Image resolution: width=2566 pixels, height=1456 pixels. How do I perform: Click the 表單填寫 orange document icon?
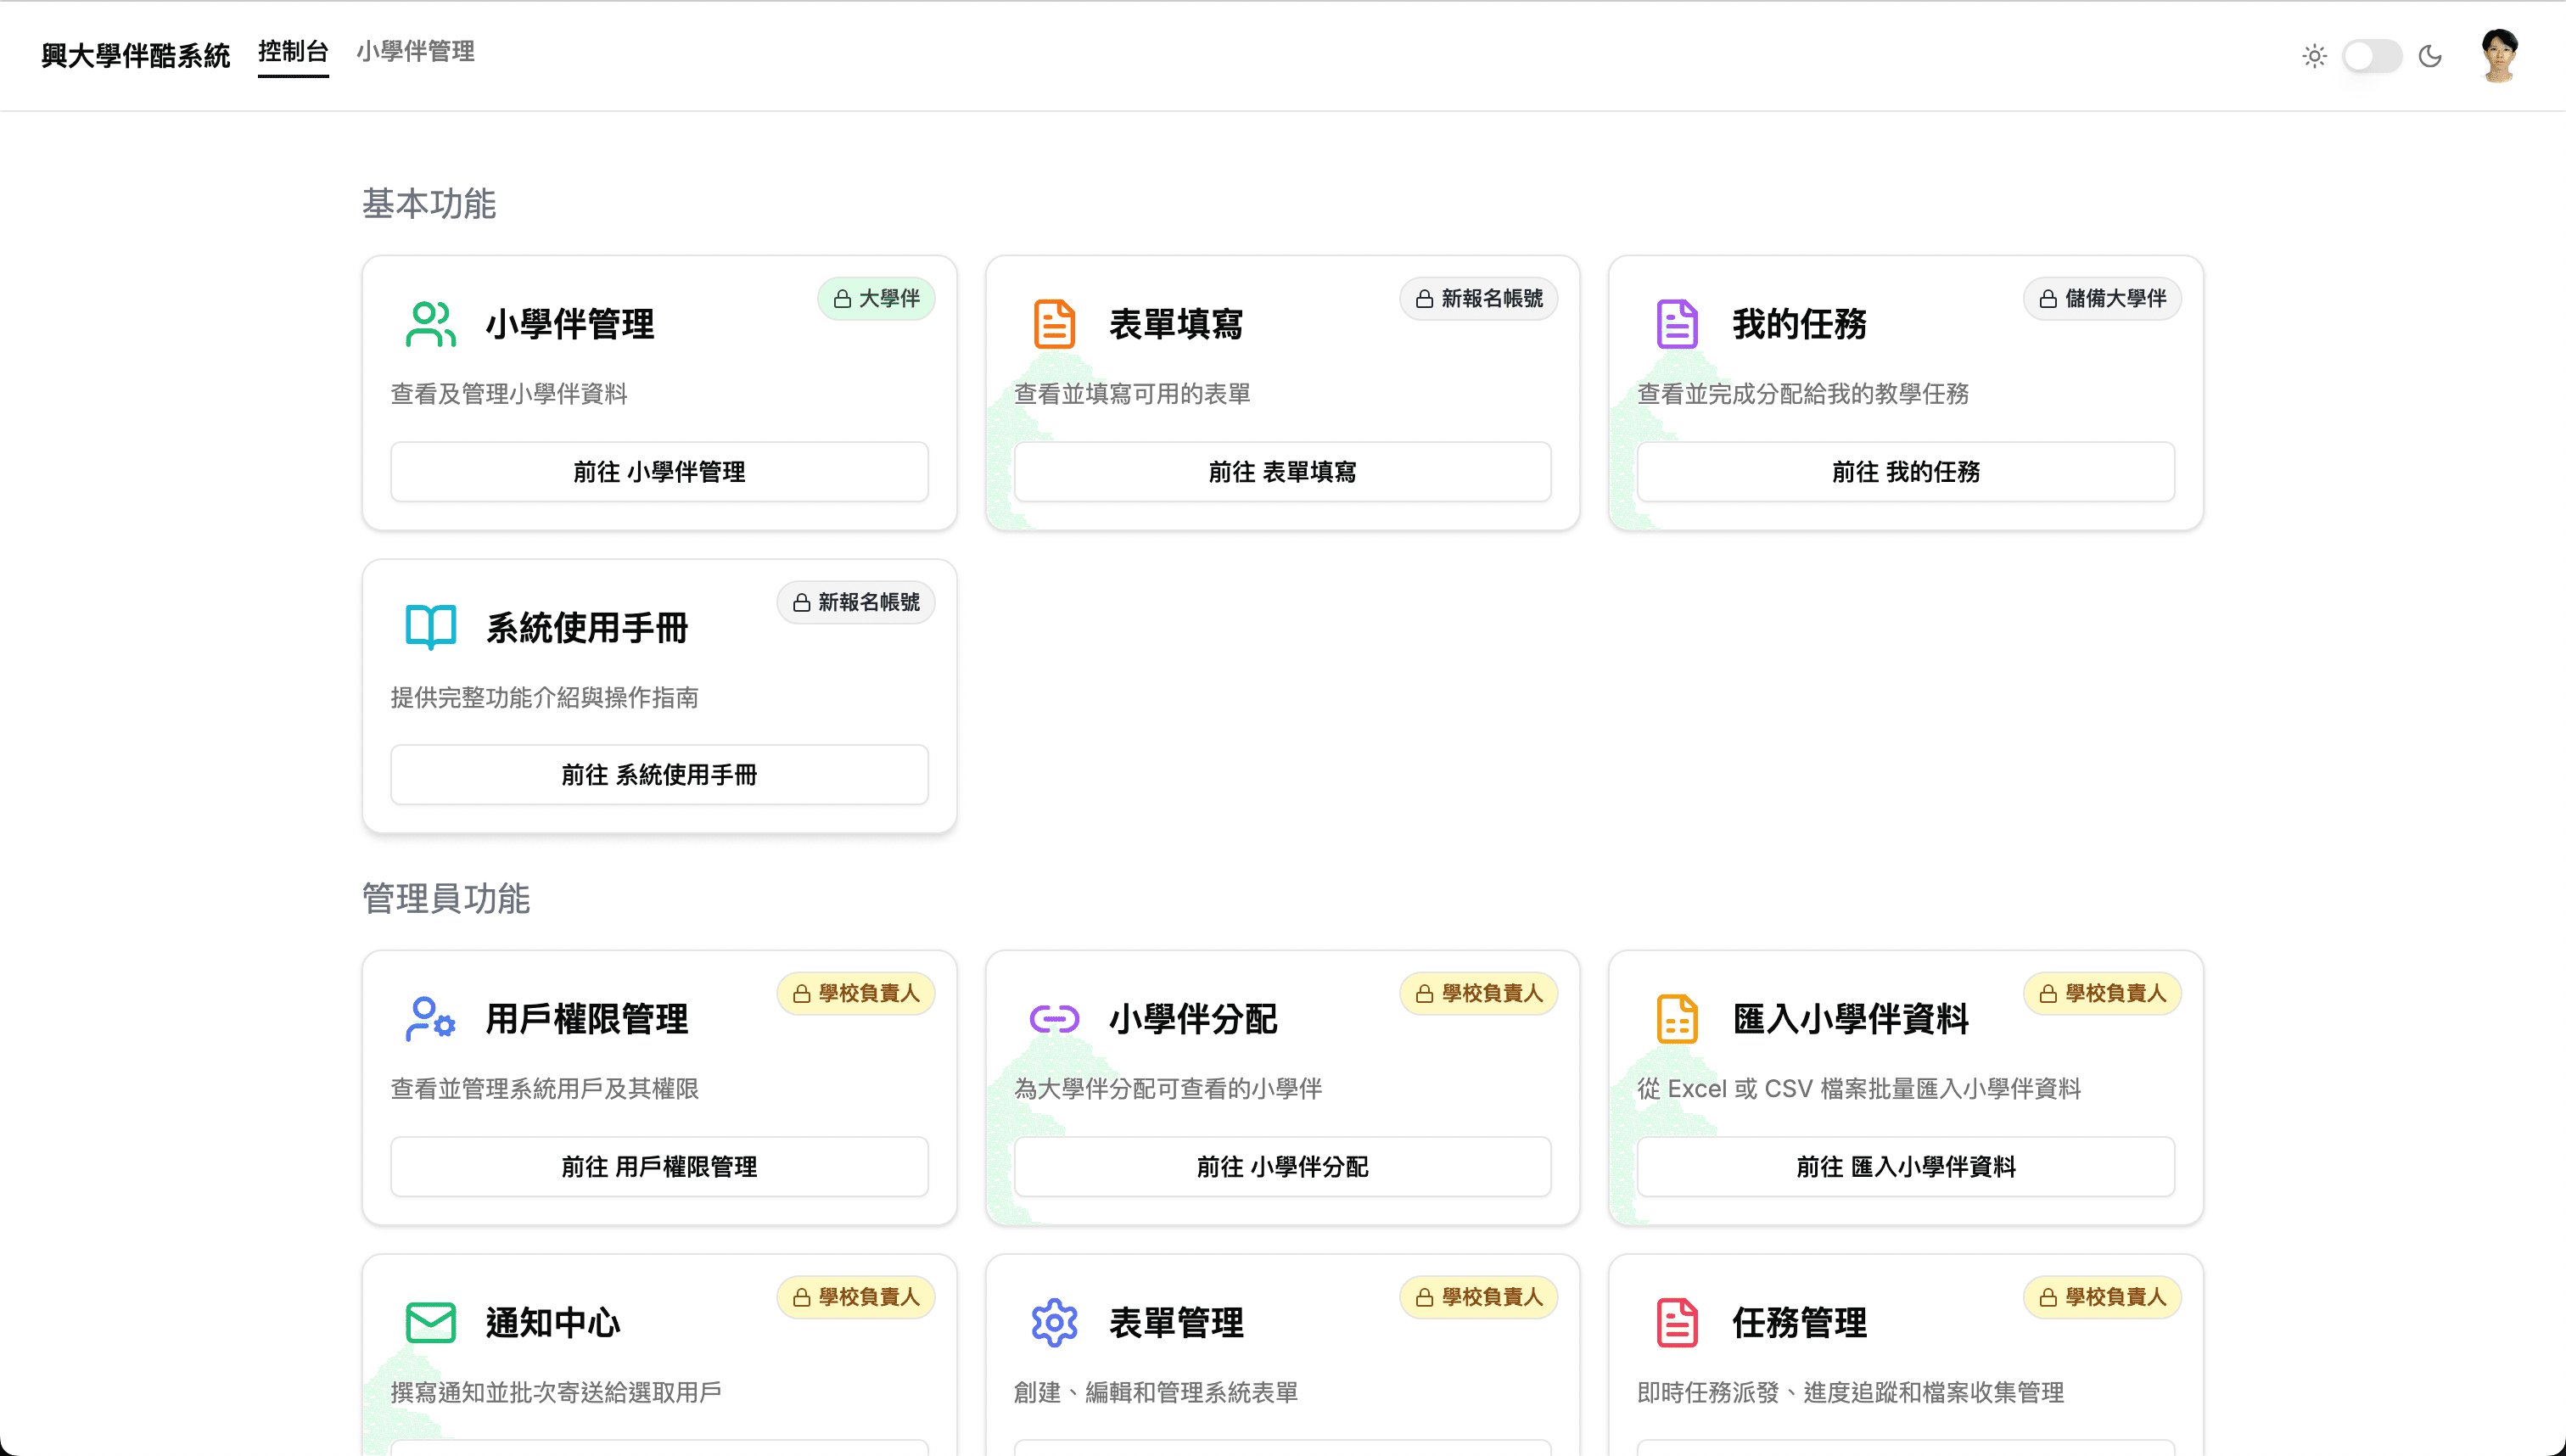pos(1053,322)
